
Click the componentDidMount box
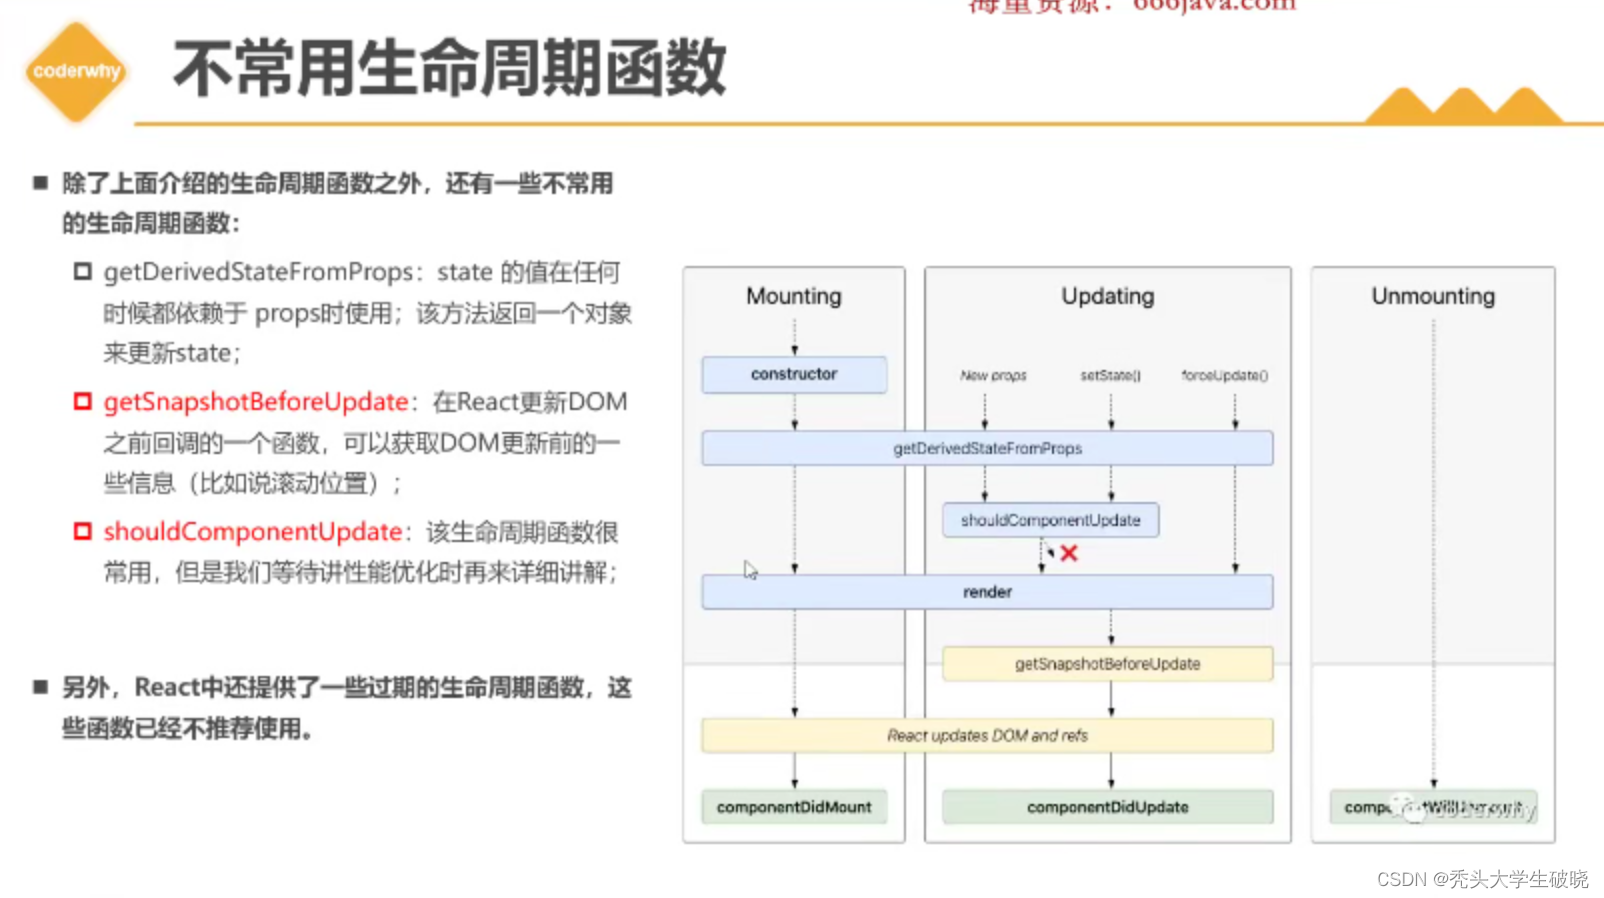point(794,807)
